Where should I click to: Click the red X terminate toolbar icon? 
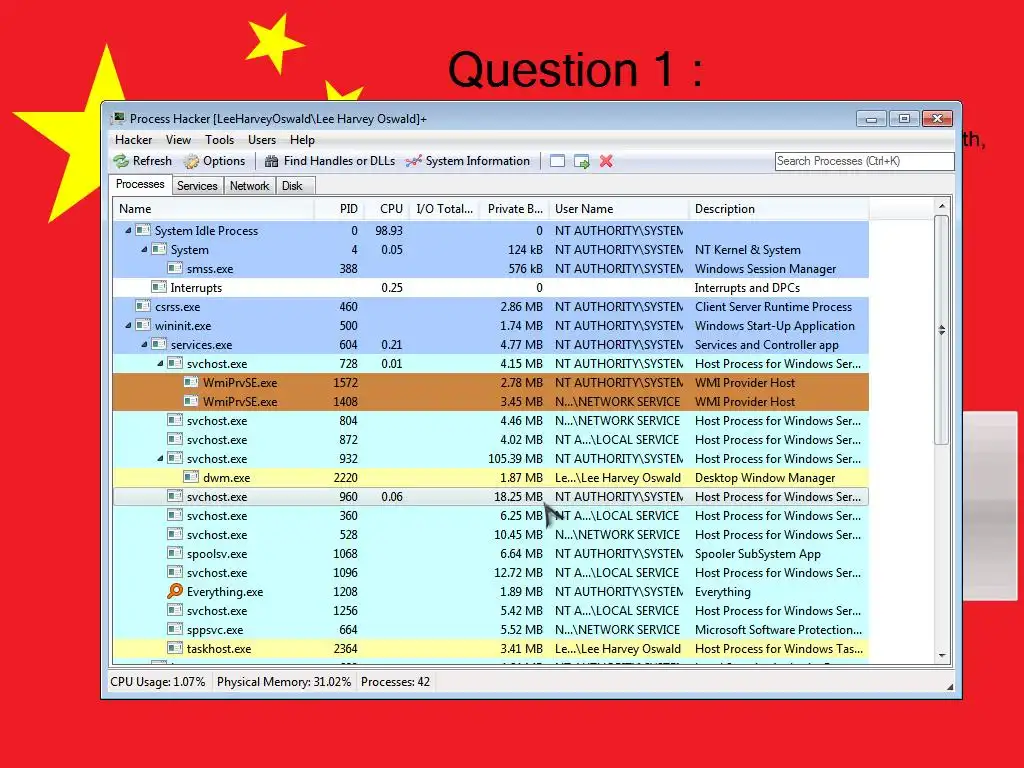pos(606,161)
